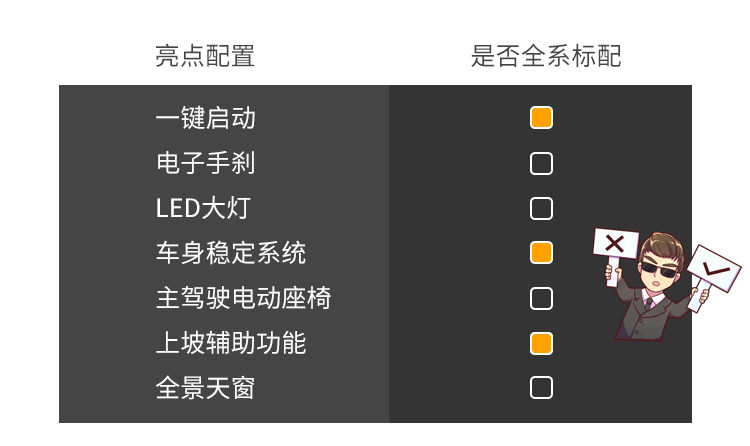Image resolution: width=750 pixels, height=446 pixels.
Task: Click the 上坡辅助功能 feature label
Action: 231,343
